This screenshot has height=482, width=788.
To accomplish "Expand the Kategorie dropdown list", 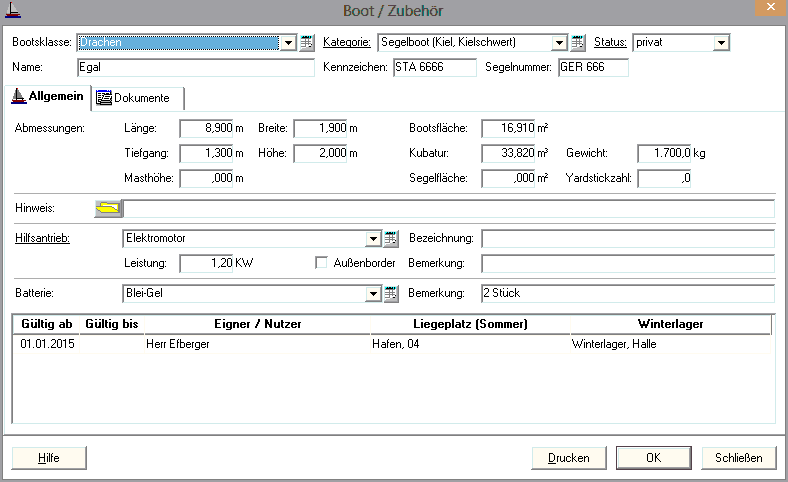I will 559,43.
